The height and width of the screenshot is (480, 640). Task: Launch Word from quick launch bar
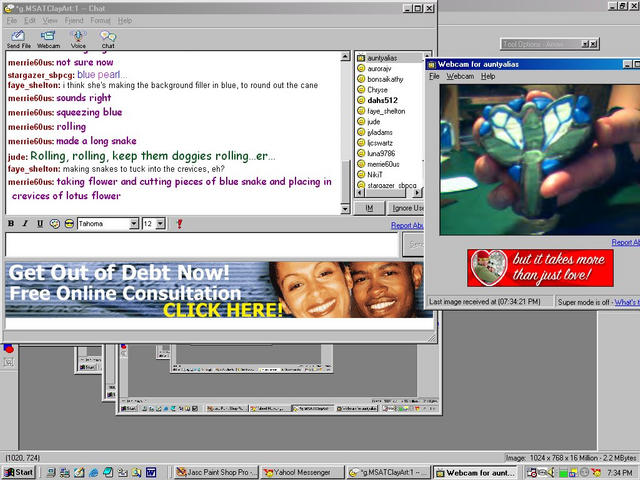pyautogui.click(x=151, y=473)
